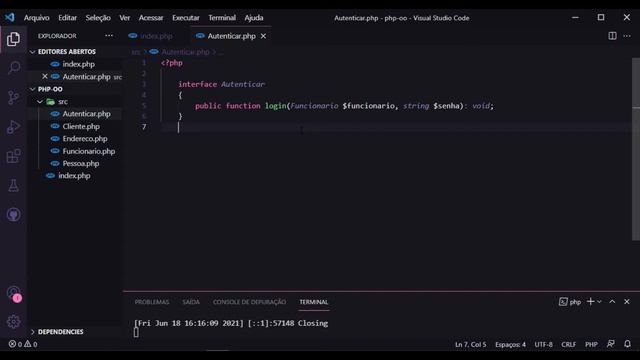Open Source Control view

(x=13, y=97)
